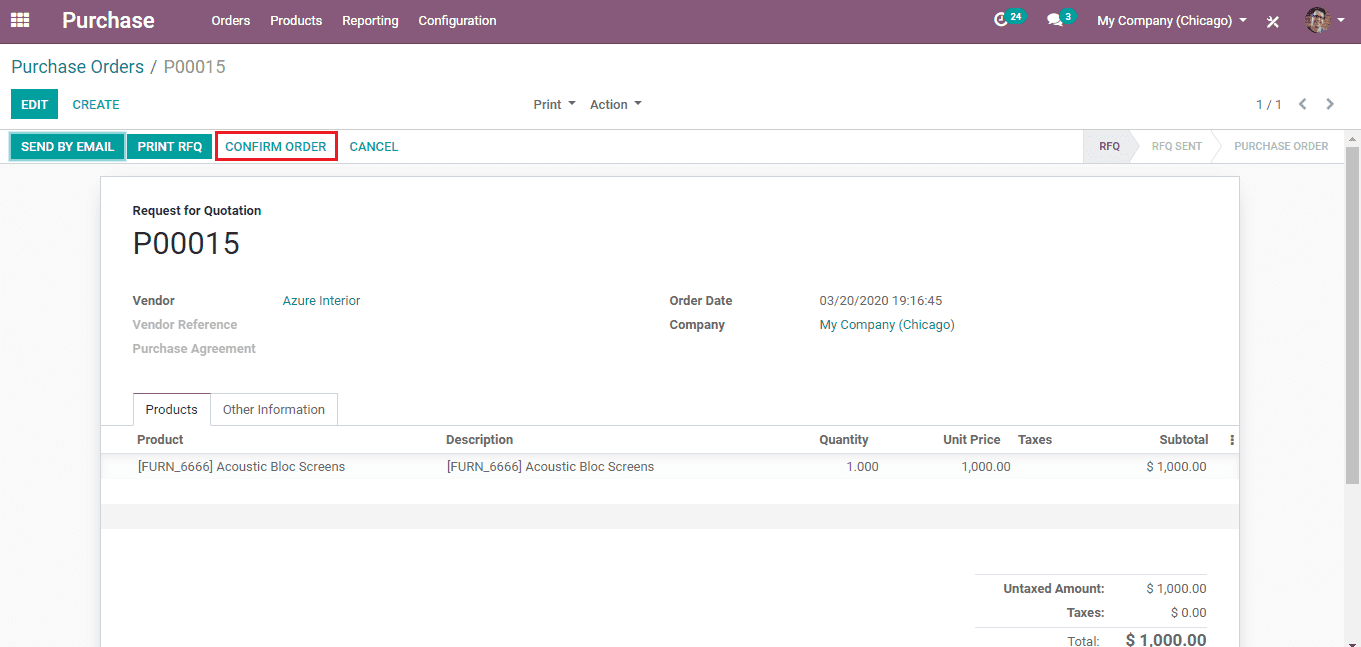Open the Reporting menu
The height and width of the screenshot is (647, 1361).
pyautogui.click(x=370, y=20)
